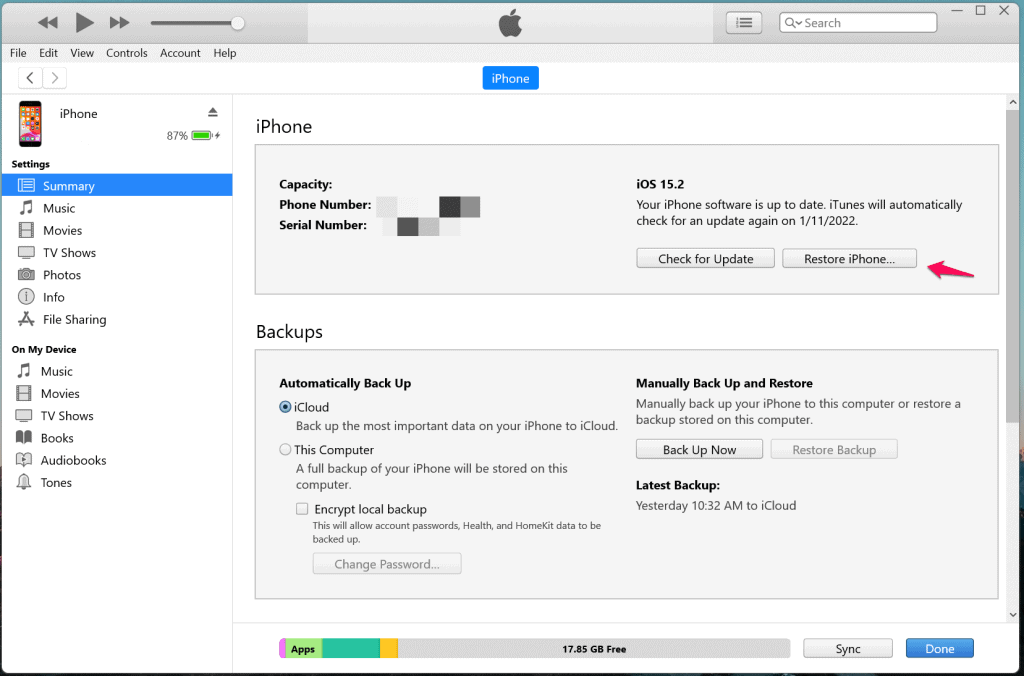Click the volume slider knob
1024x676 pixels.
coord(238,24)
